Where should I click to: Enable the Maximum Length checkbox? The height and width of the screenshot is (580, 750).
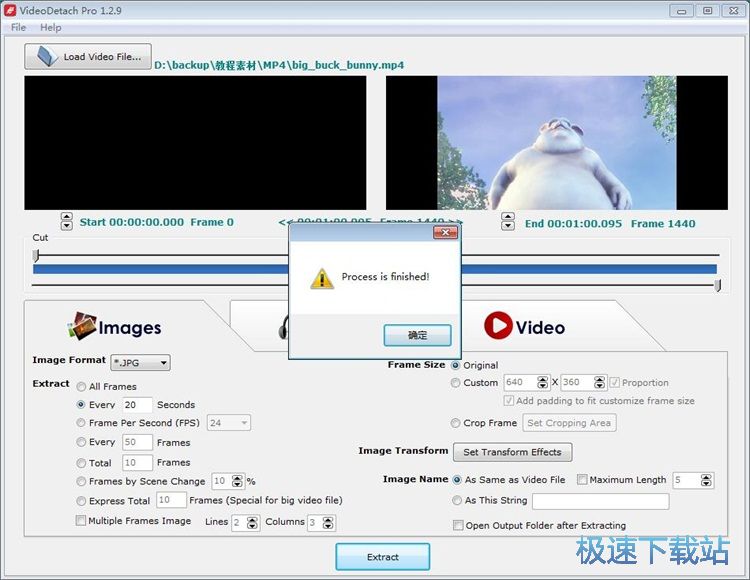(582, 479)
